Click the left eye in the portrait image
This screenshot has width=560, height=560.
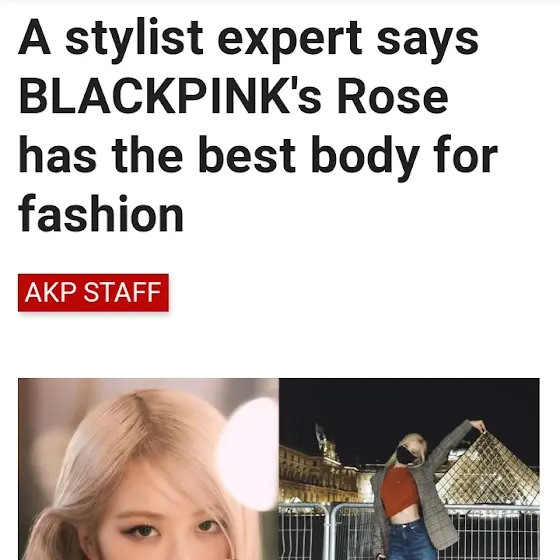[x=144, y=531]
